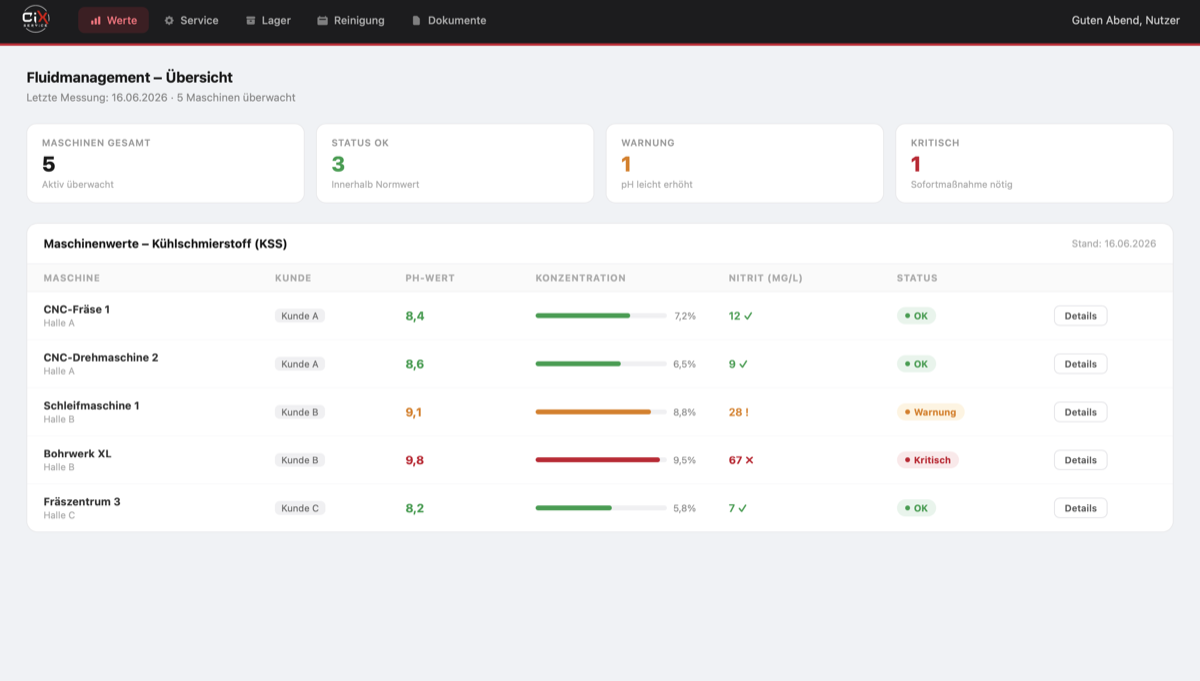Image resolution: width=1200 pixels, height=681 pixels.
Task: Select the Status OK summary card
Action: pyautogui.click(x=455, y=163)
